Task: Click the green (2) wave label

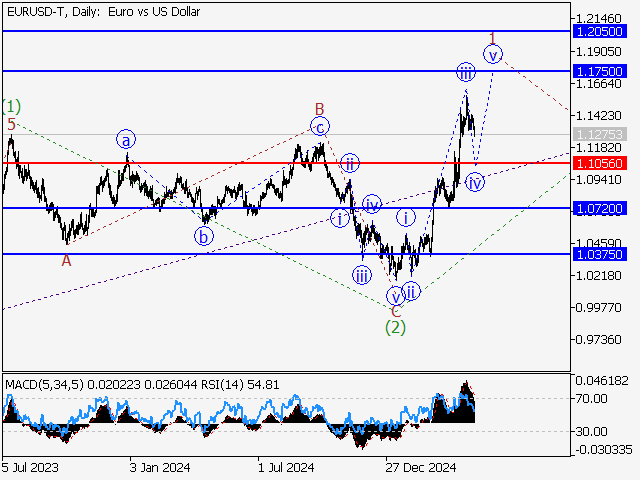Action: 396,326
